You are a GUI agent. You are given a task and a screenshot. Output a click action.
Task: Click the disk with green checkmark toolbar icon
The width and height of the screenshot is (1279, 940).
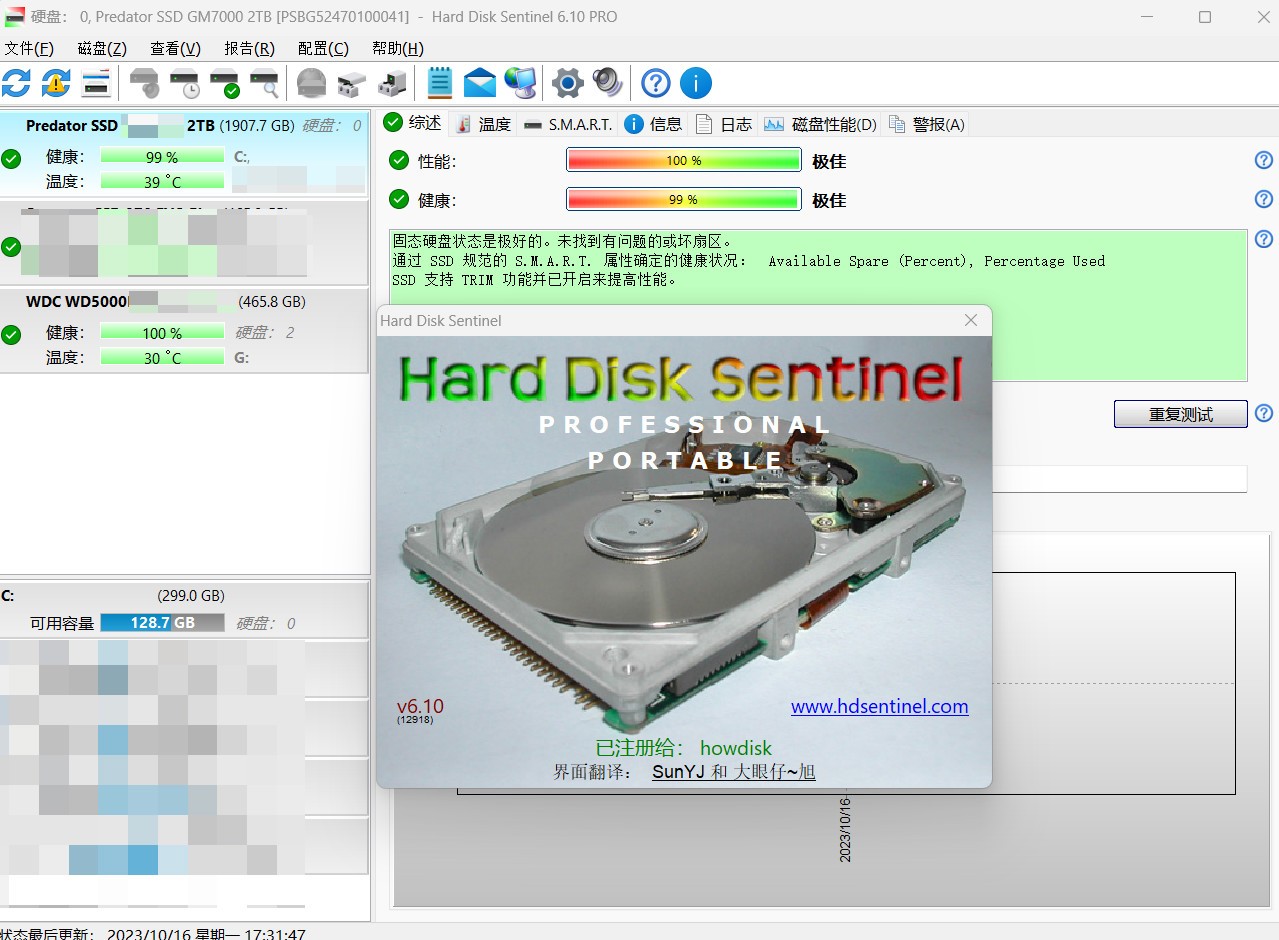click(x=225, y=82)
